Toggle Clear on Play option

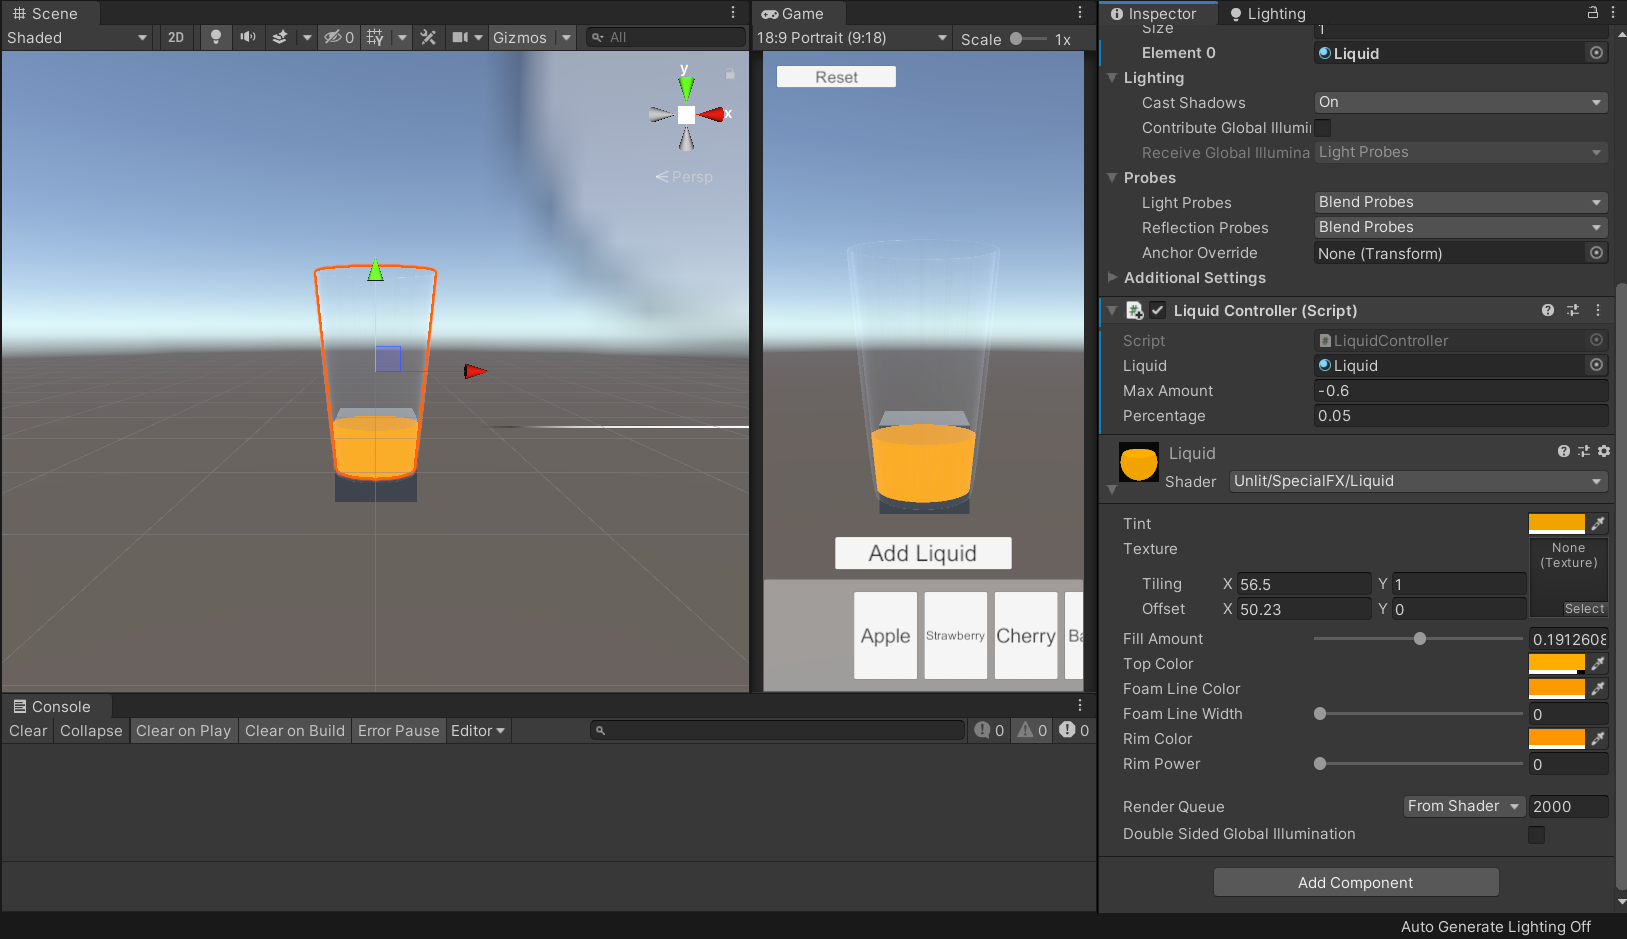coord(183,730)
